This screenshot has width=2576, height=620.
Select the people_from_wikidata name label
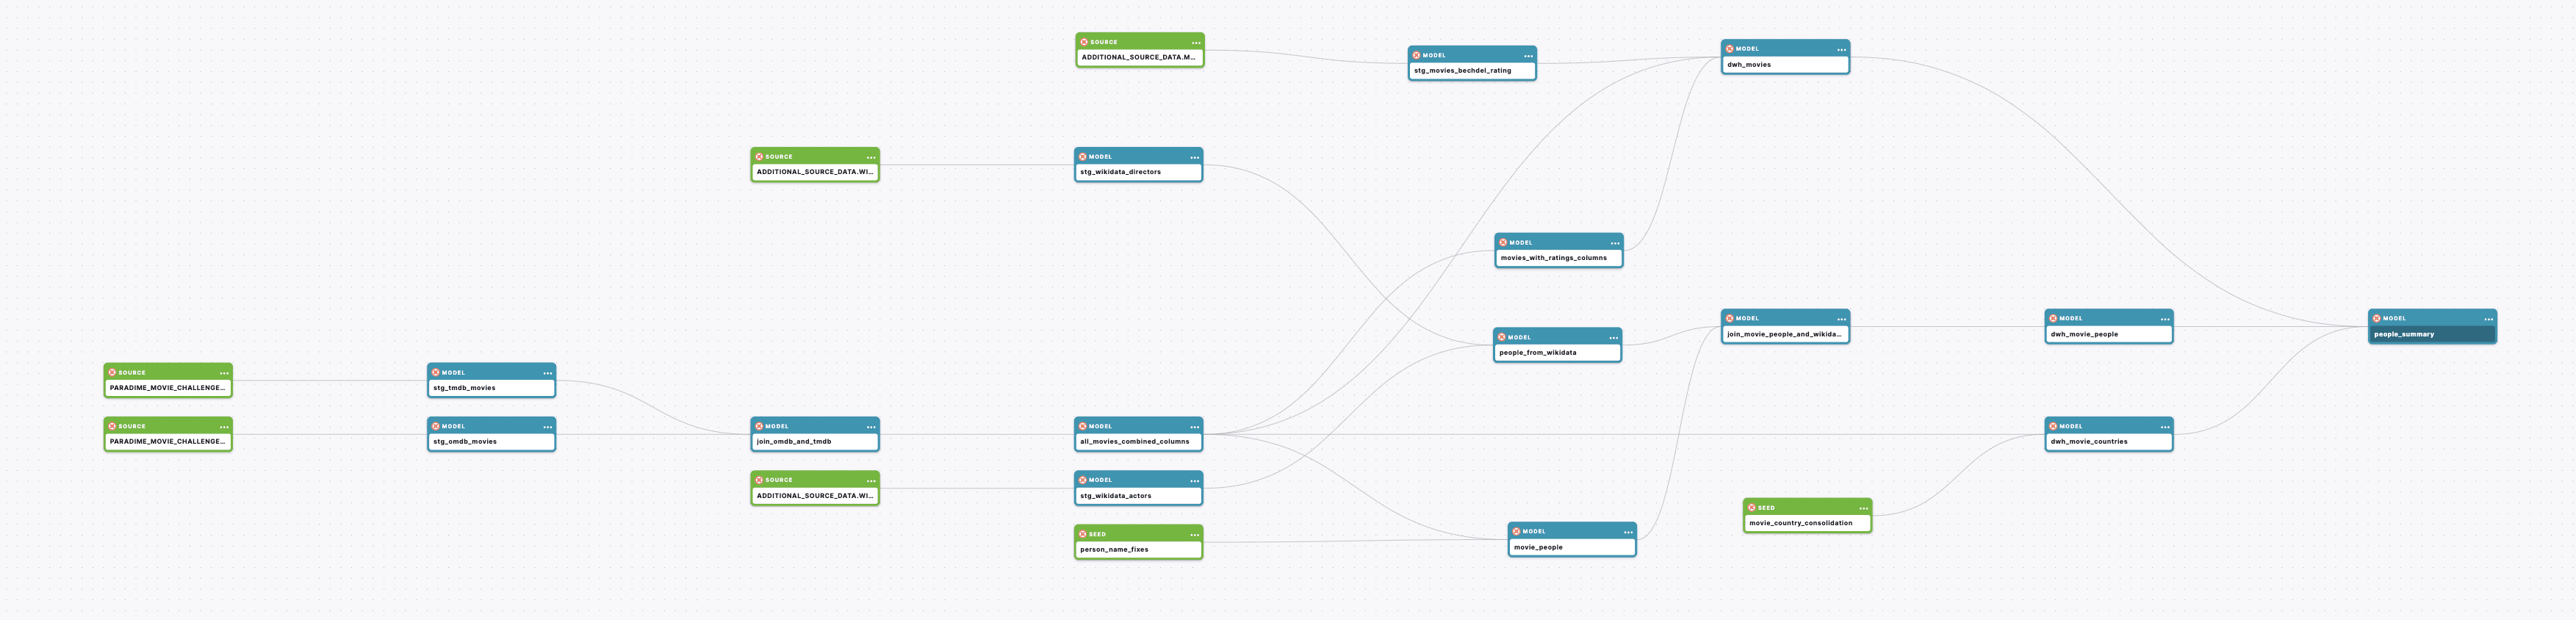pos(1537,353)
